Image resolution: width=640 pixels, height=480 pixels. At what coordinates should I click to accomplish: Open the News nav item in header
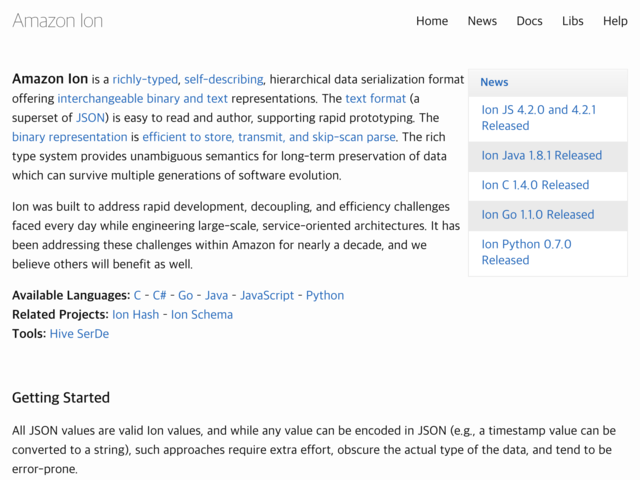(x=482, y=21)
